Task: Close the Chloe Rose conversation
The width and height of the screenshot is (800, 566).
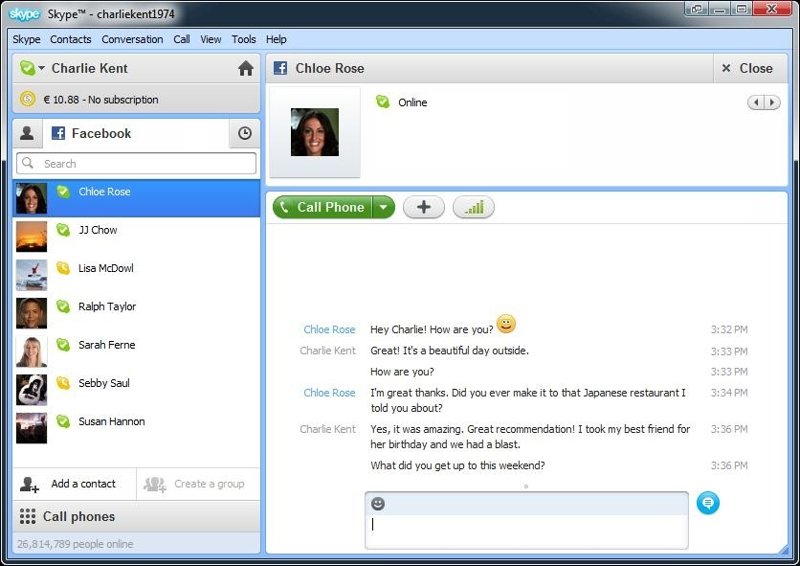Action: [x=746, y=68]
